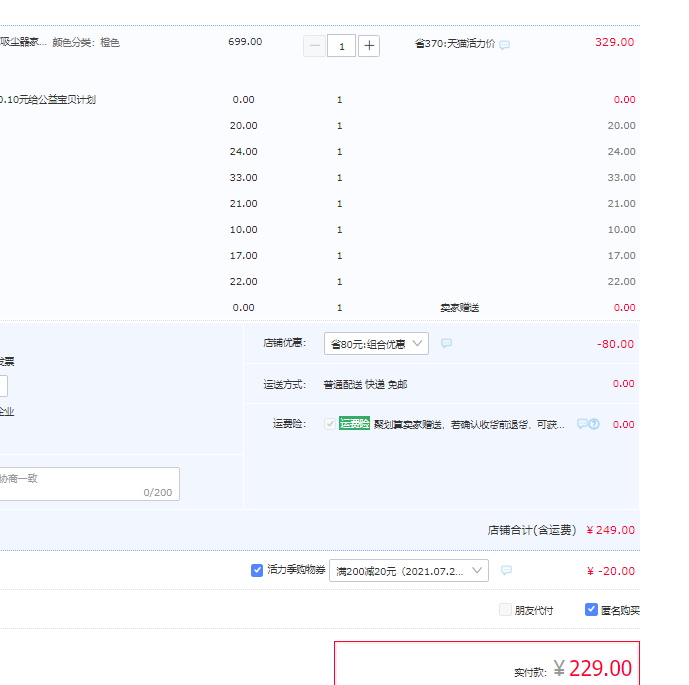Viewport: 689px width, 685px height.
Task: Click 普通配送 快递 免邮 shipping method text
Action: pyautogui.click(x=366, y=385)
